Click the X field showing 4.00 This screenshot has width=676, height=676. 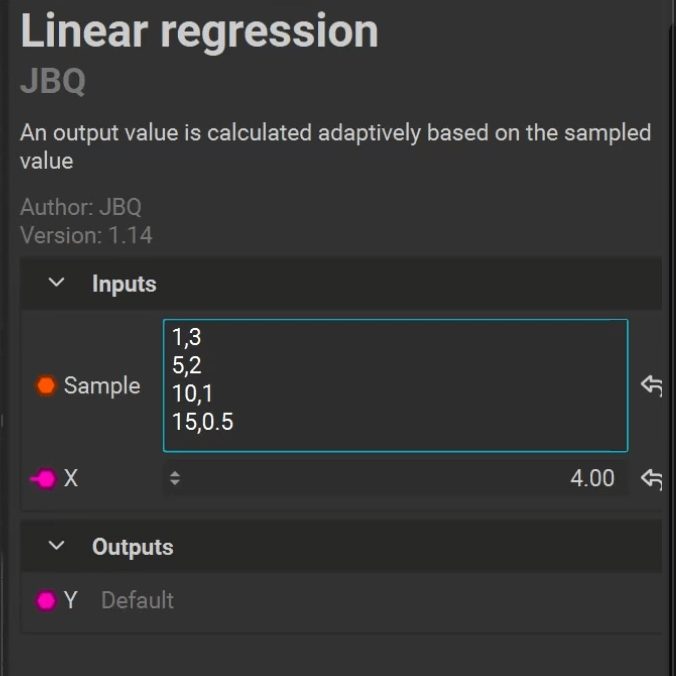400,479
